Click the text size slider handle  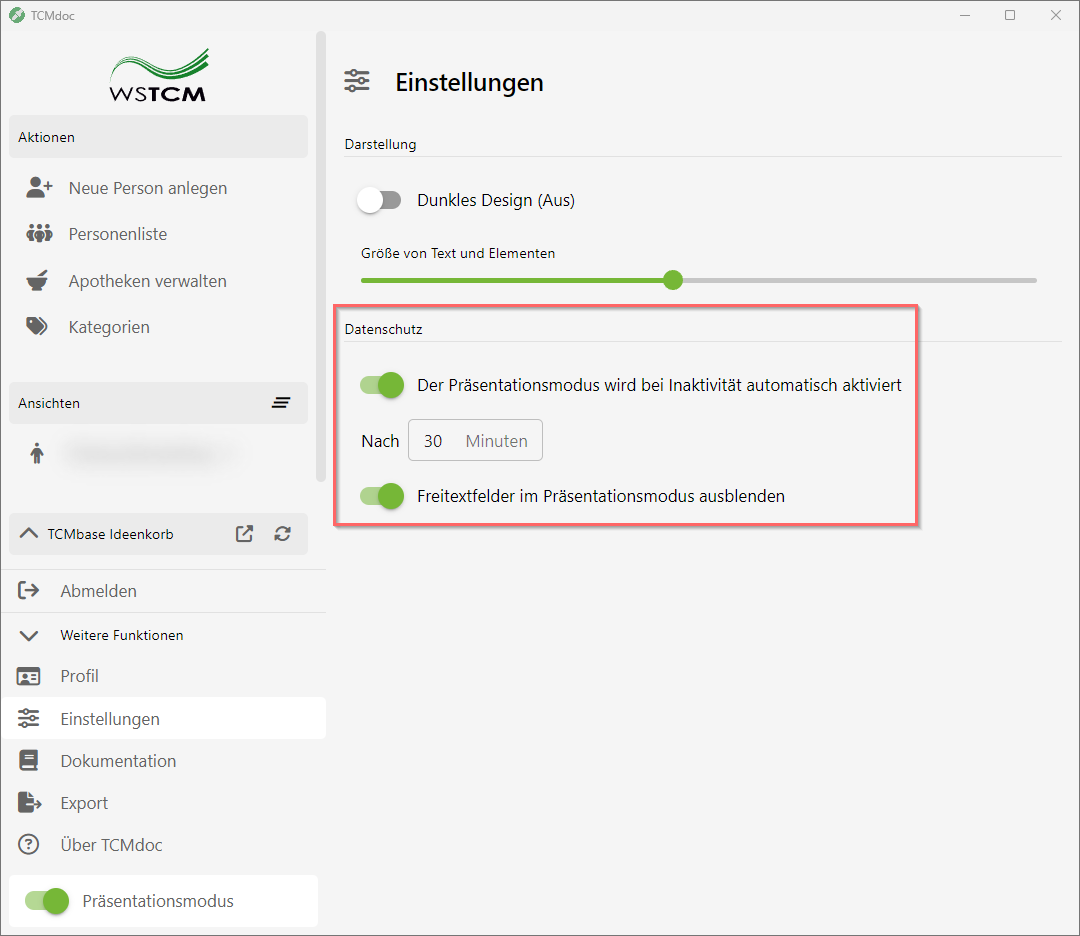point(673,280)
